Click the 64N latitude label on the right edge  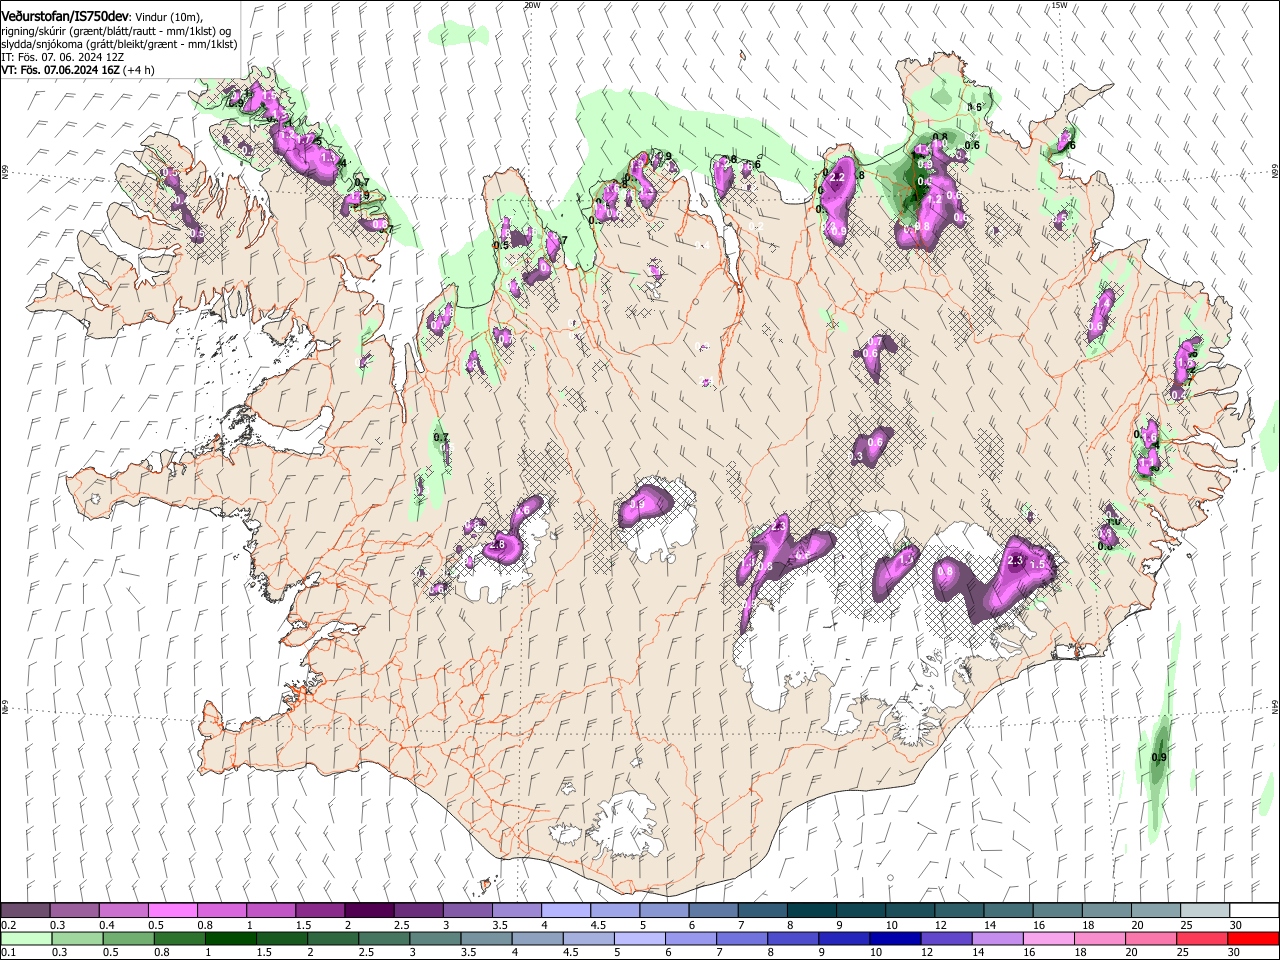[1274, 705]
